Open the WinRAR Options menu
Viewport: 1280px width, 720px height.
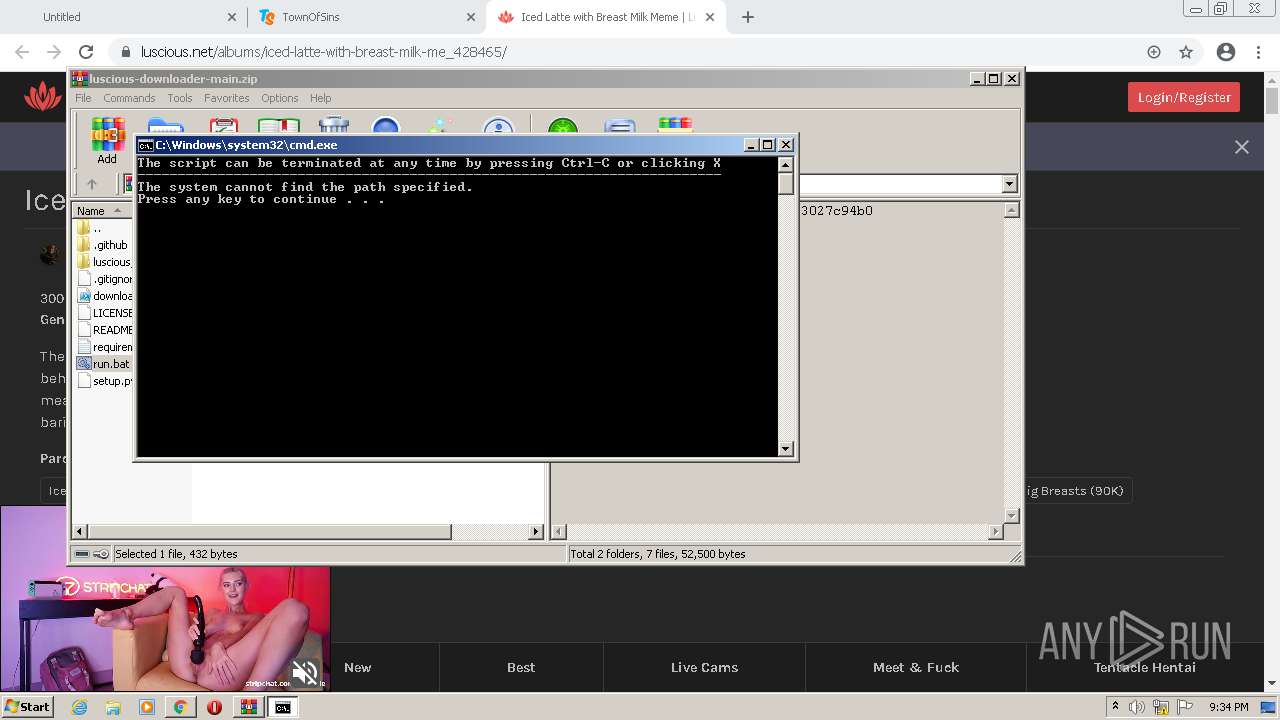coord(280,98)
